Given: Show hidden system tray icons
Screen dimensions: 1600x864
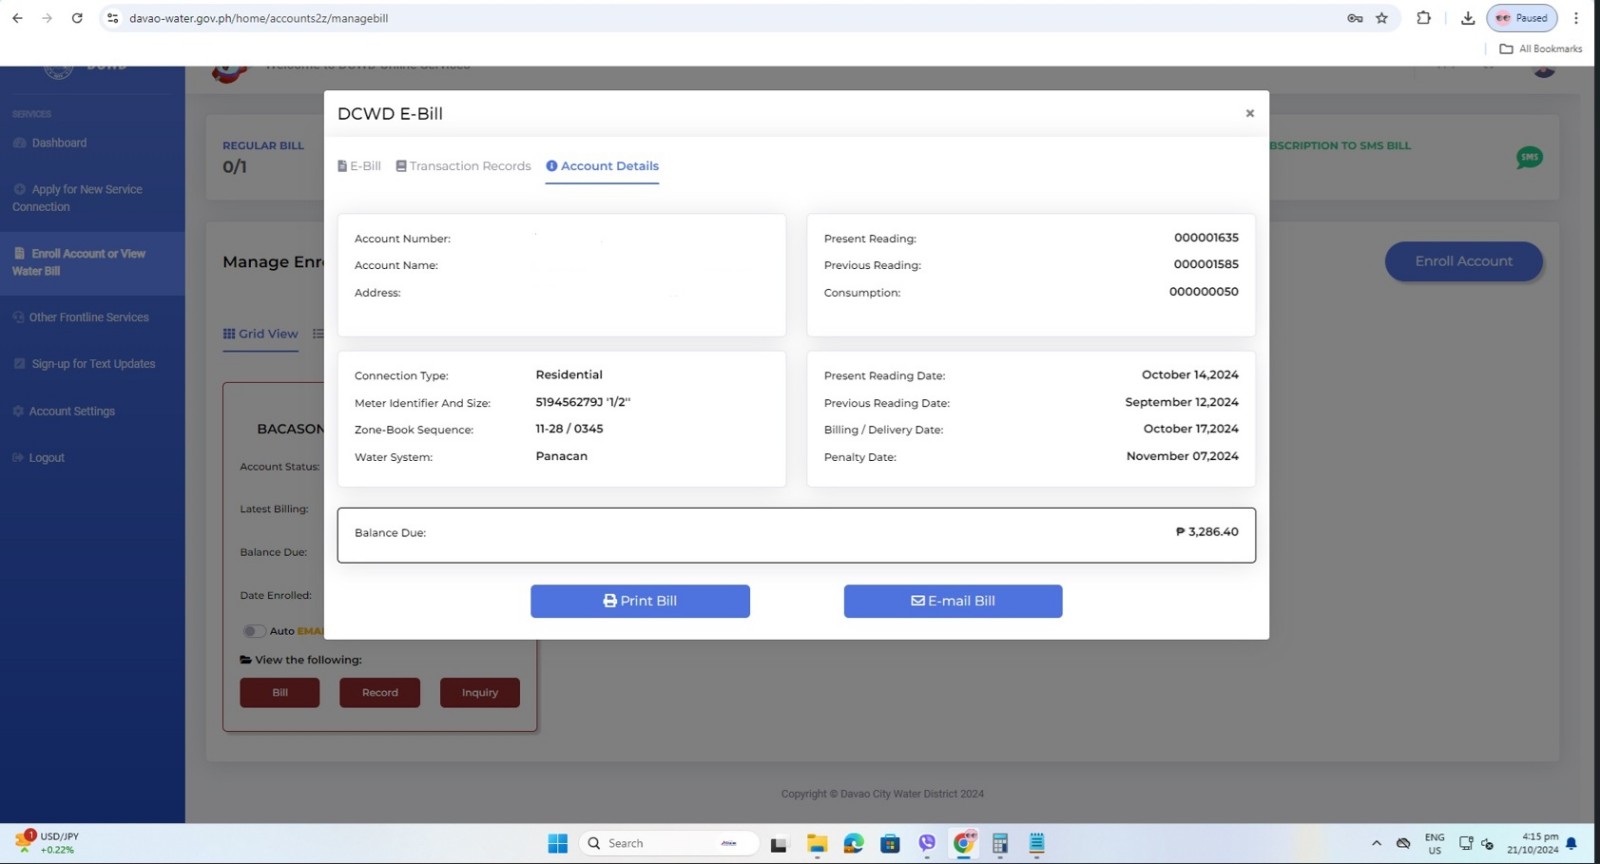Looking at the screenshot, I should click(x=1377, y=844).
